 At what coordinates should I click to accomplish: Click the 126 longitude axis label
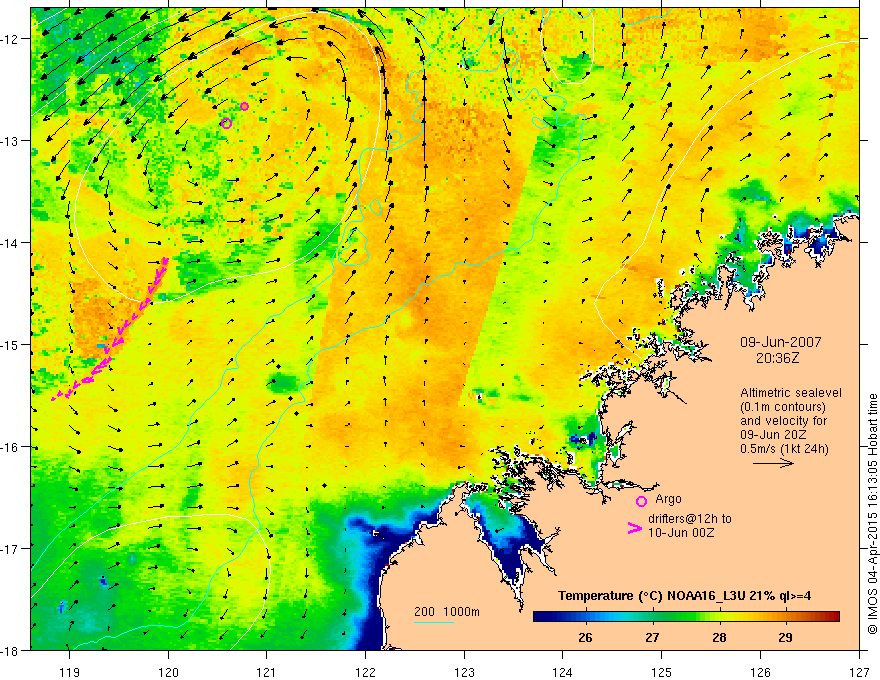tap(760, 672)
